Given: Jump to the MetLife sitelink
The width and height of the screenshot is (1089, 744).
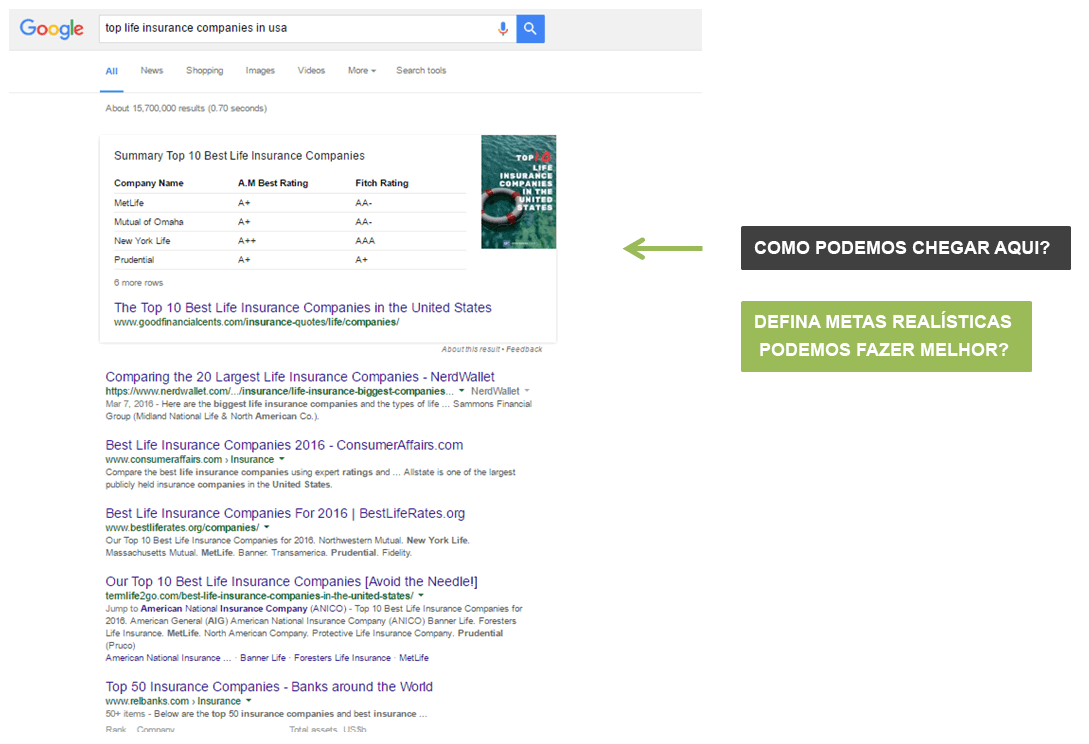Looking at the screenshot, I should click(x=414, y=658).
